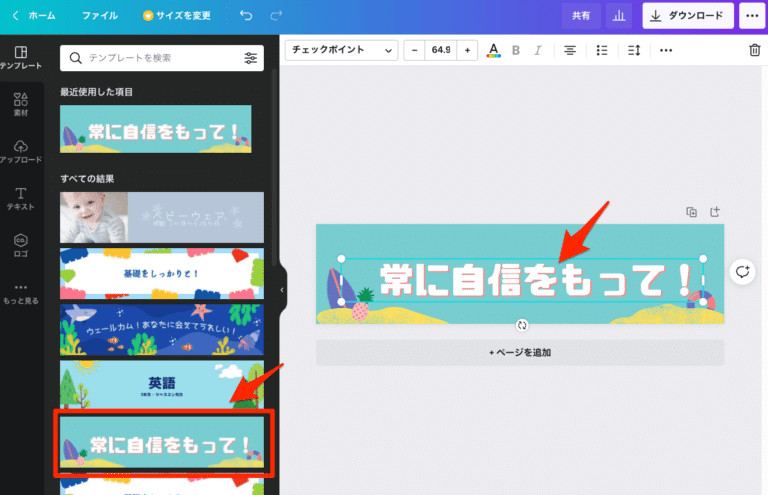768x495 pixels.
Task: Open the top-right more options menu
Action: click(752, 16)
